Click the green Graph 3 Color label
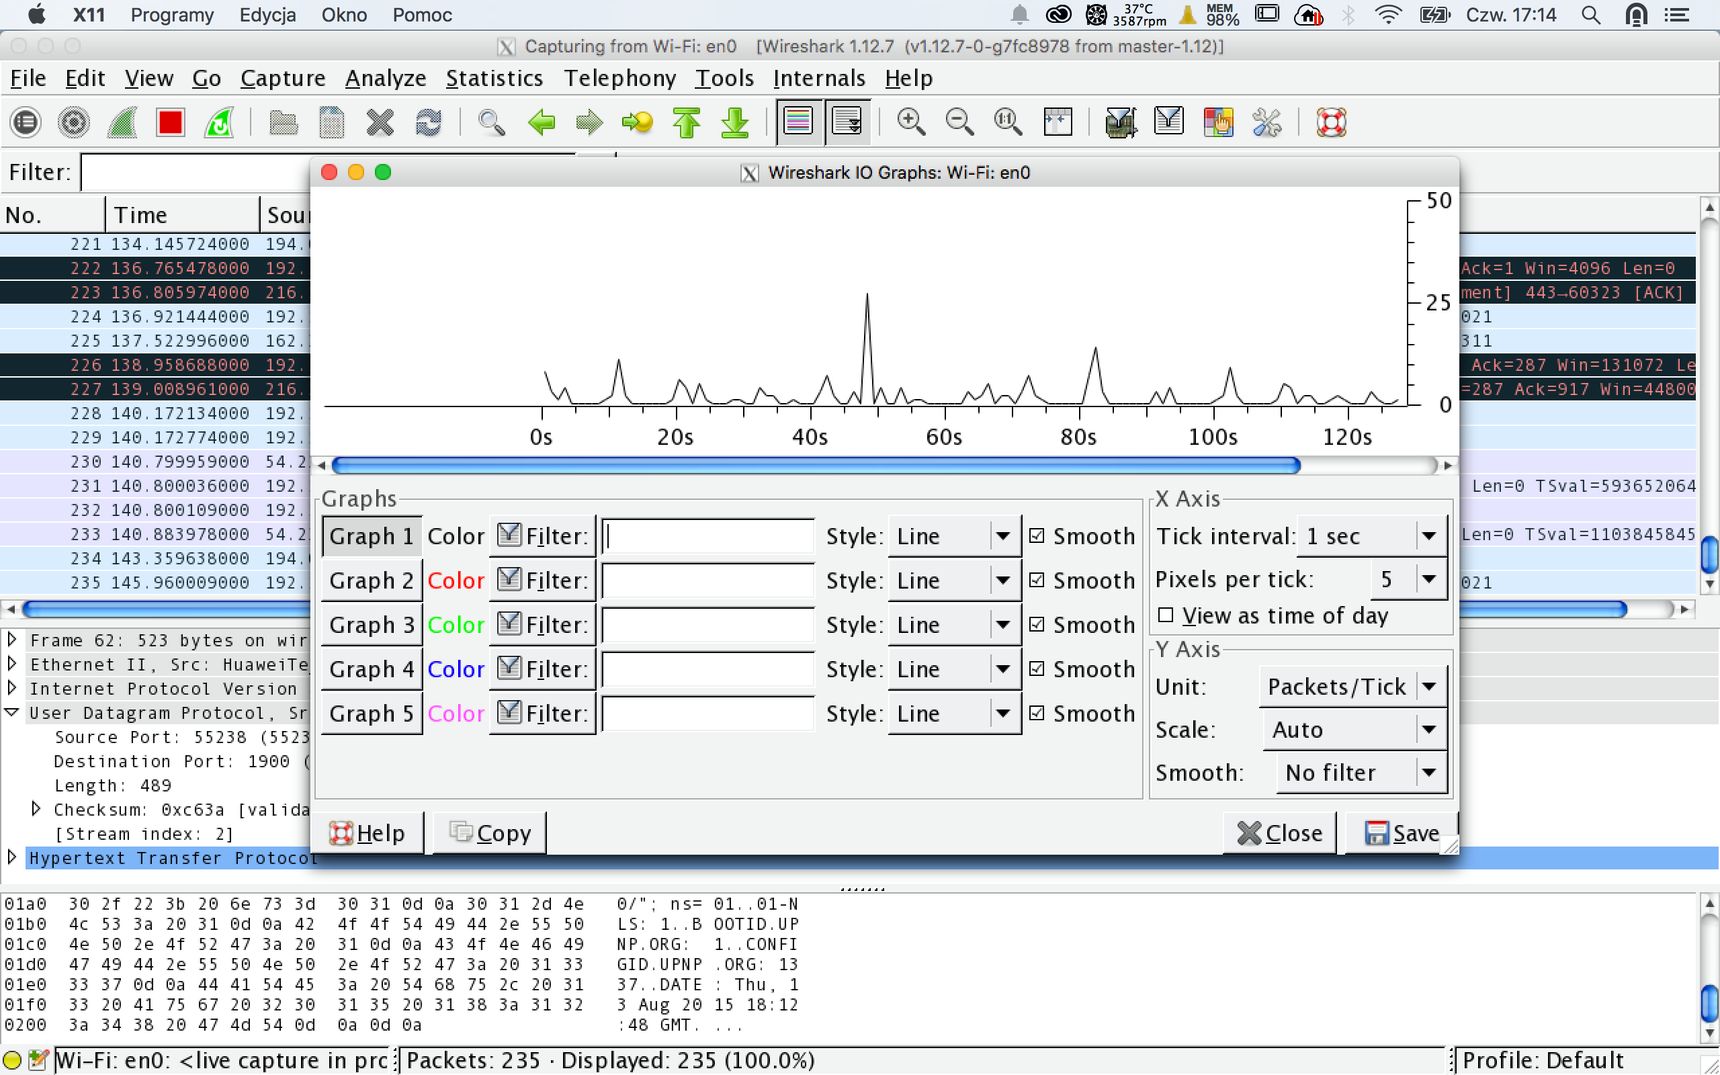Screen dimensions: 1720x1075 tap(456, 624)
